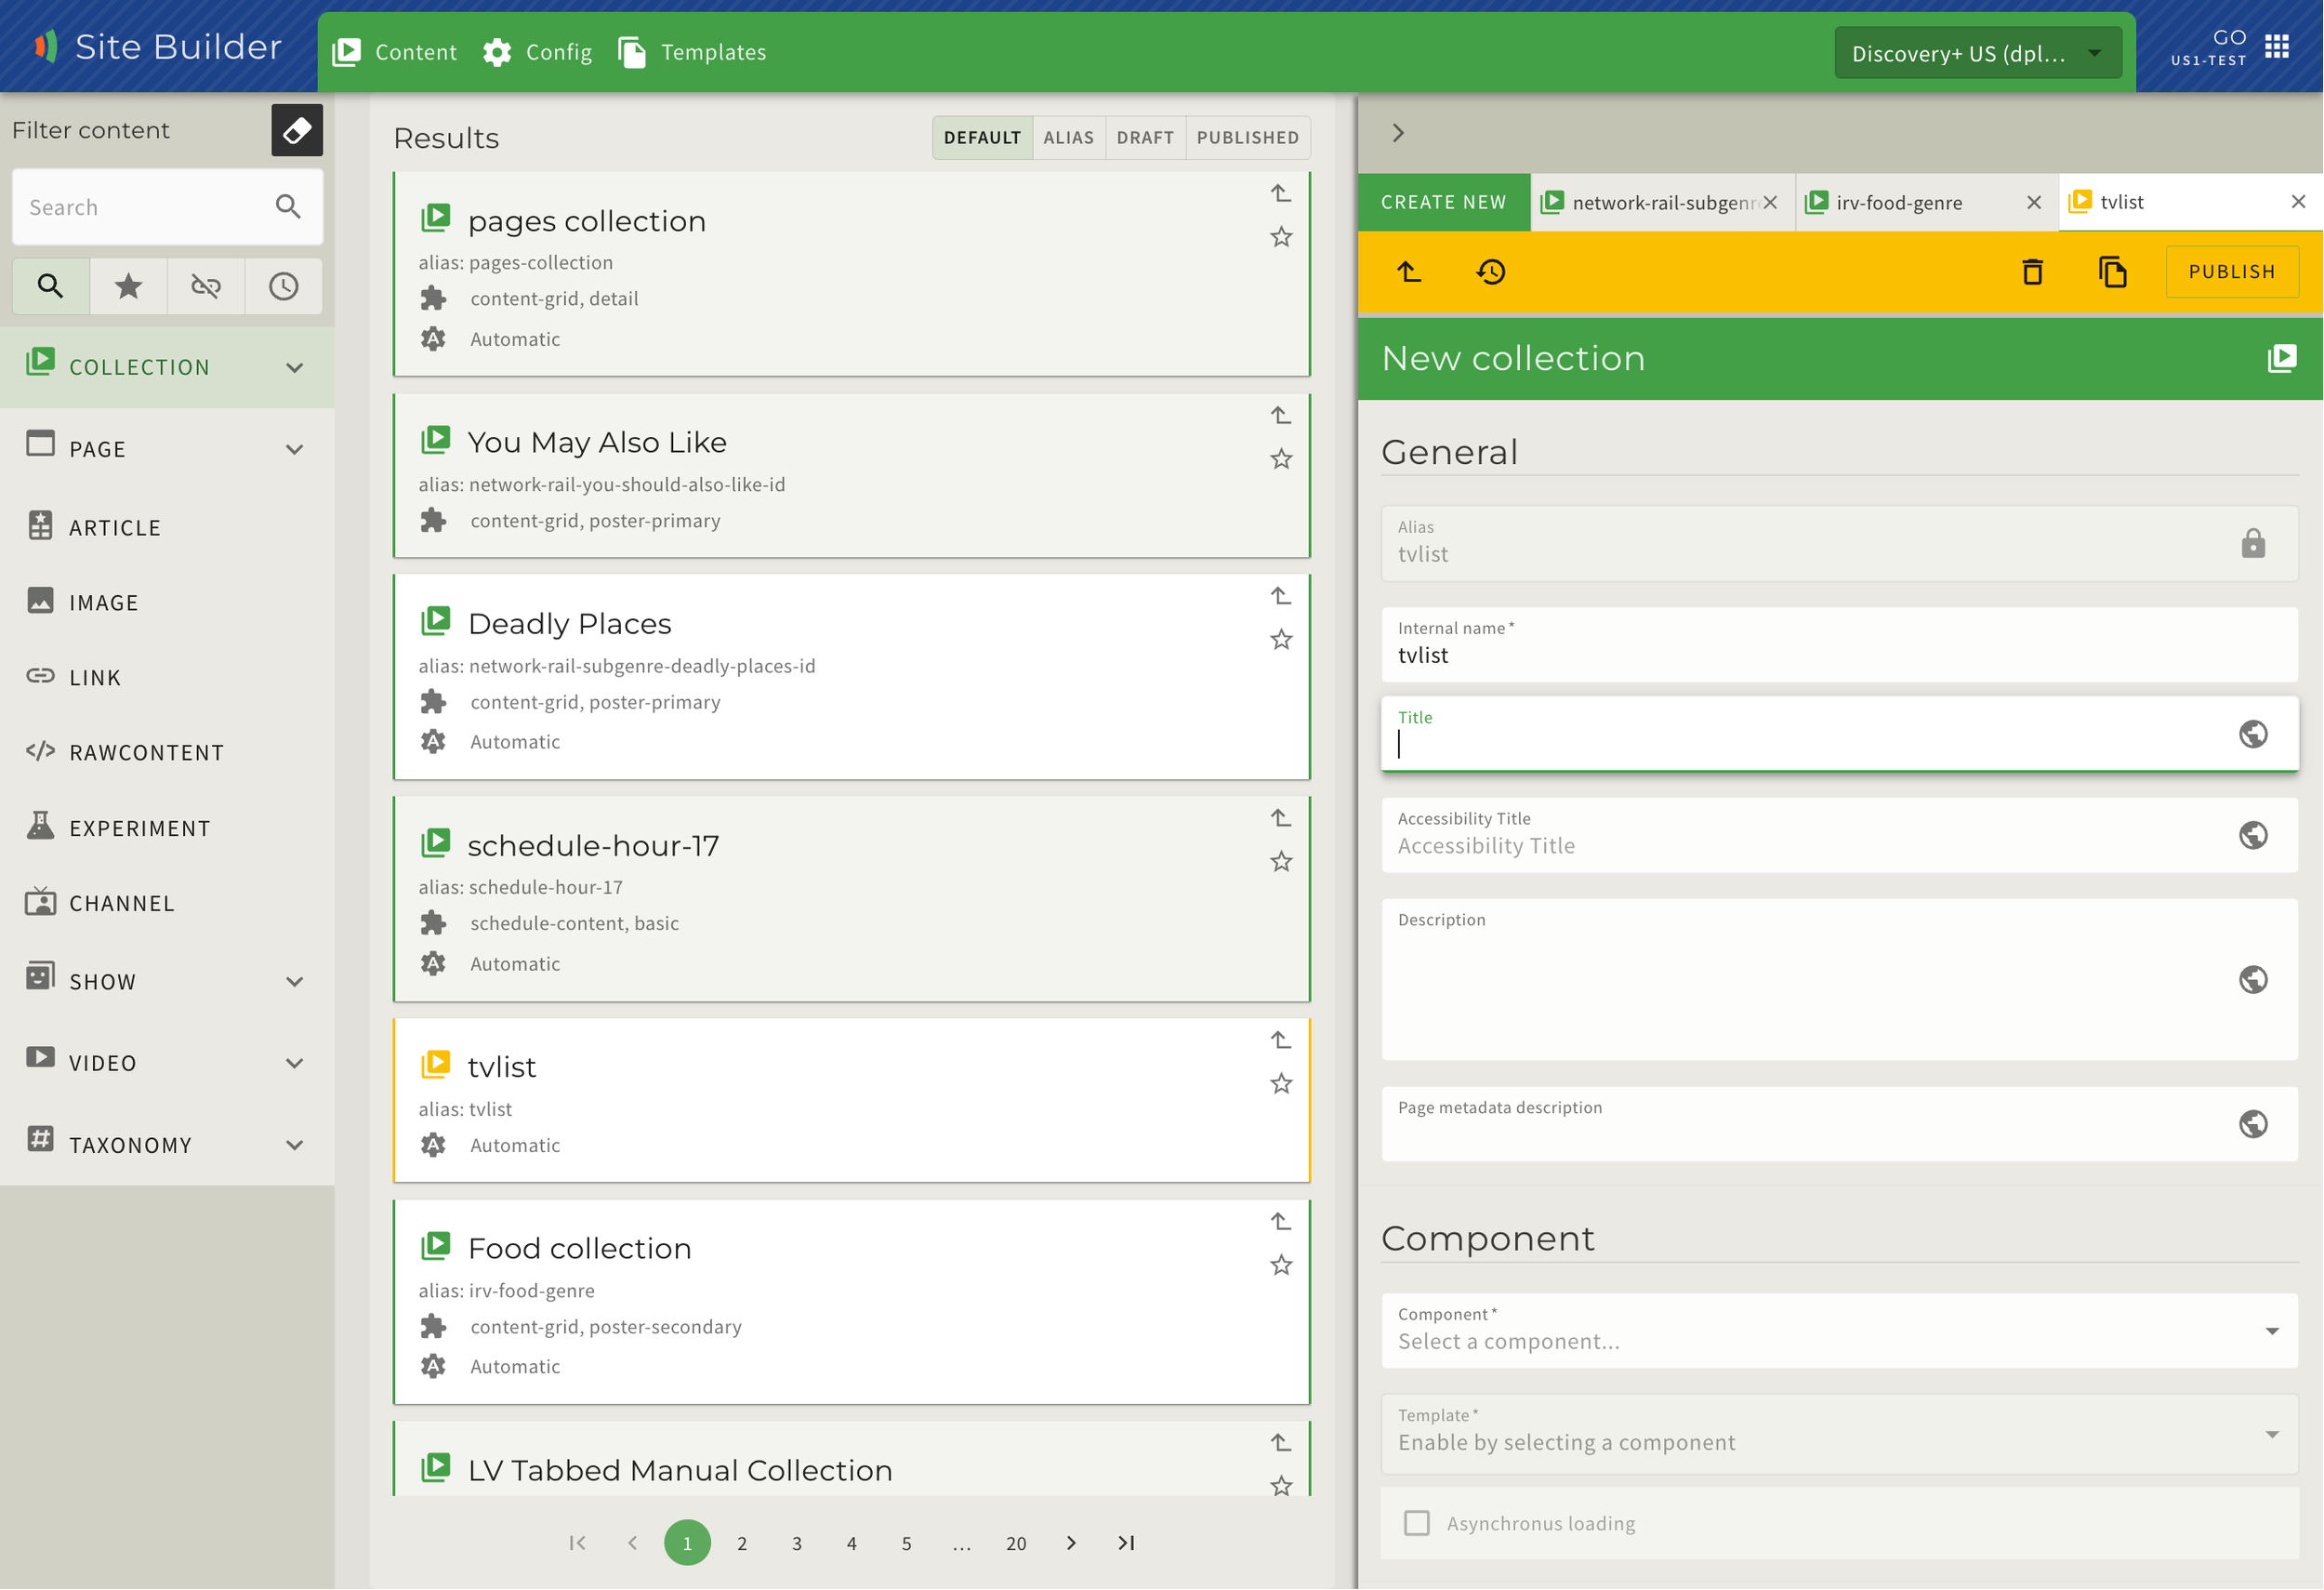The width and height of the screenshot is (2324, 1590).
Task: Select the unlinked content filter icon
Action: [x=206, y=287]
